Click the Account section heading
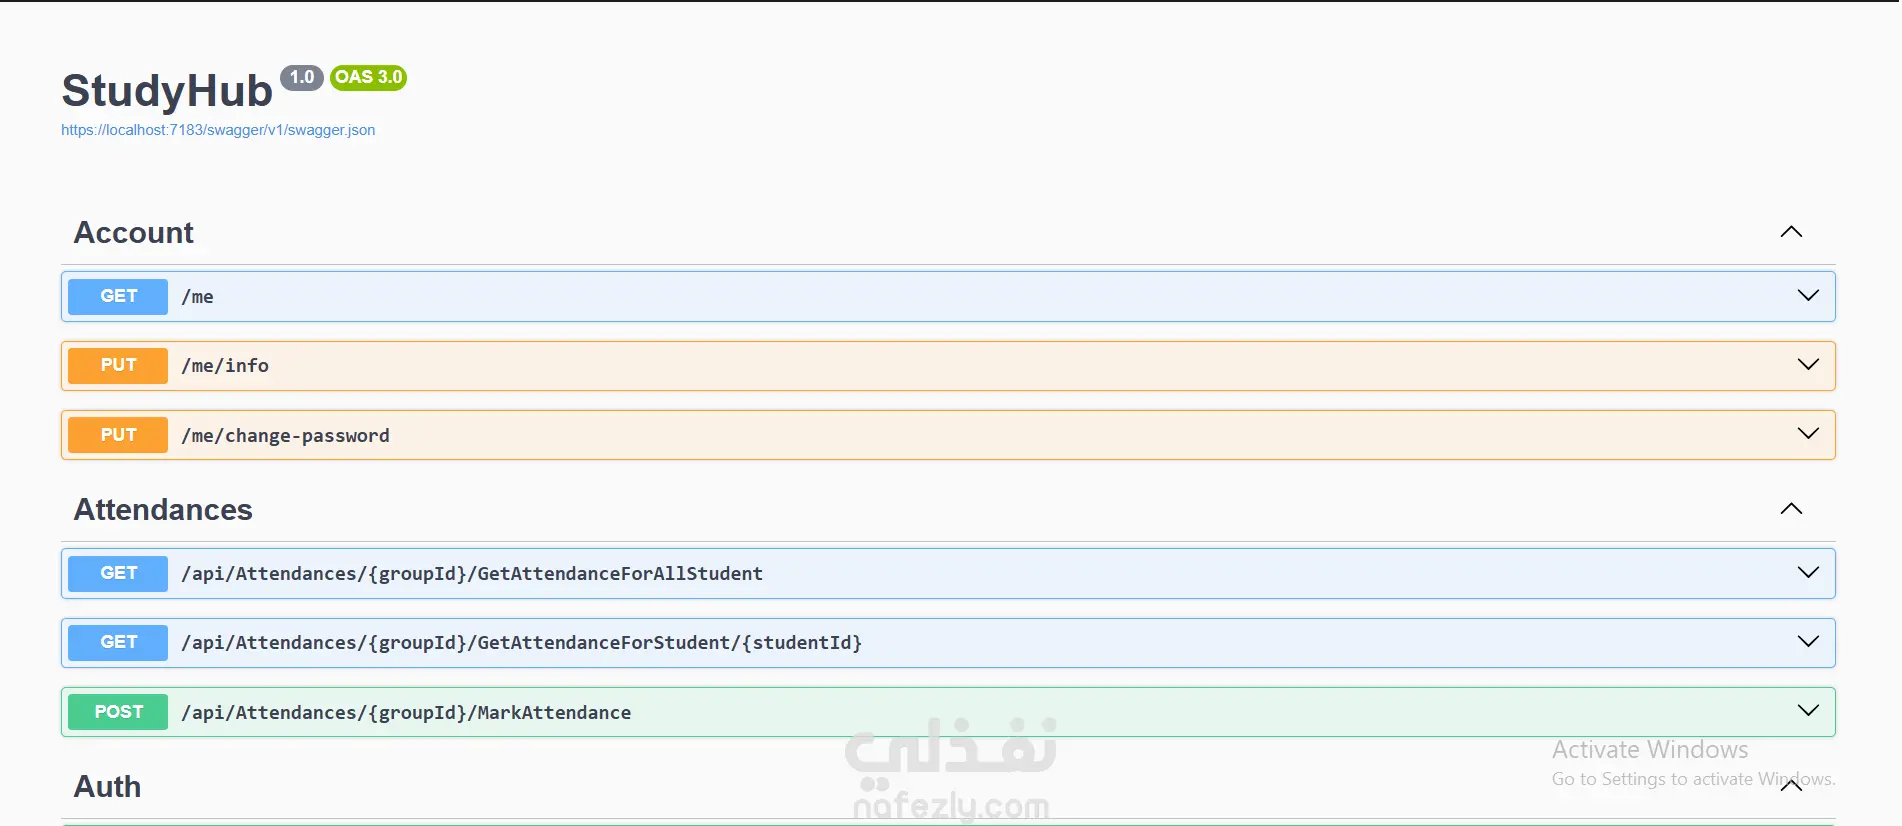 pos(134,233)
